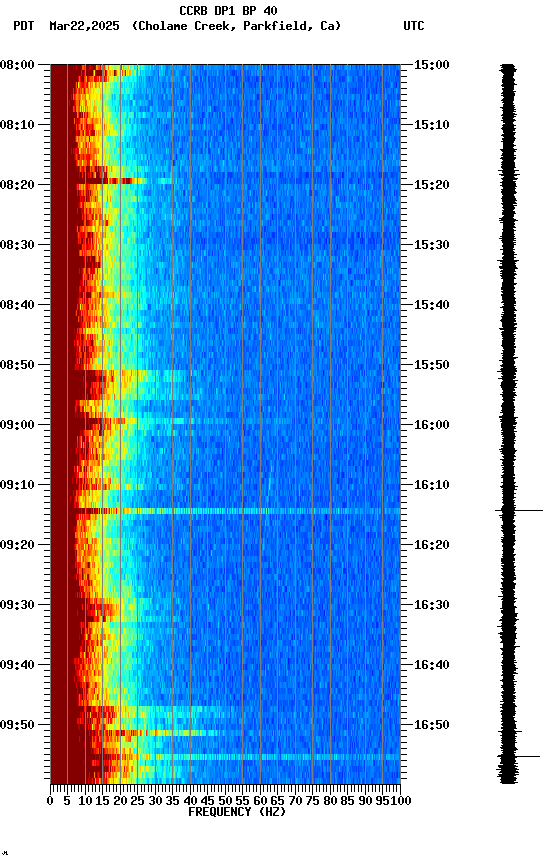
Task: Click the bright event streak just after 09:50
Action: click(x=160, y=733)
